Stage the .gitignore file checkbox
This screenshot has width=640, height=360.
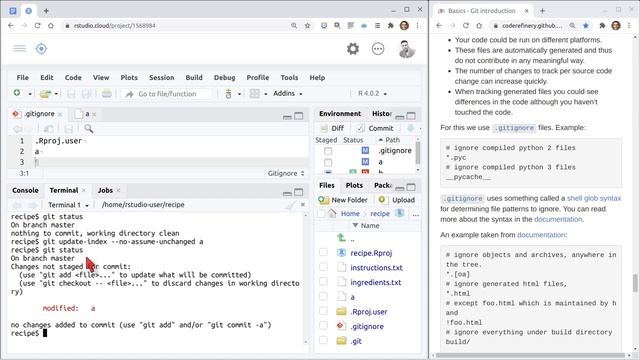coord(328,151)
